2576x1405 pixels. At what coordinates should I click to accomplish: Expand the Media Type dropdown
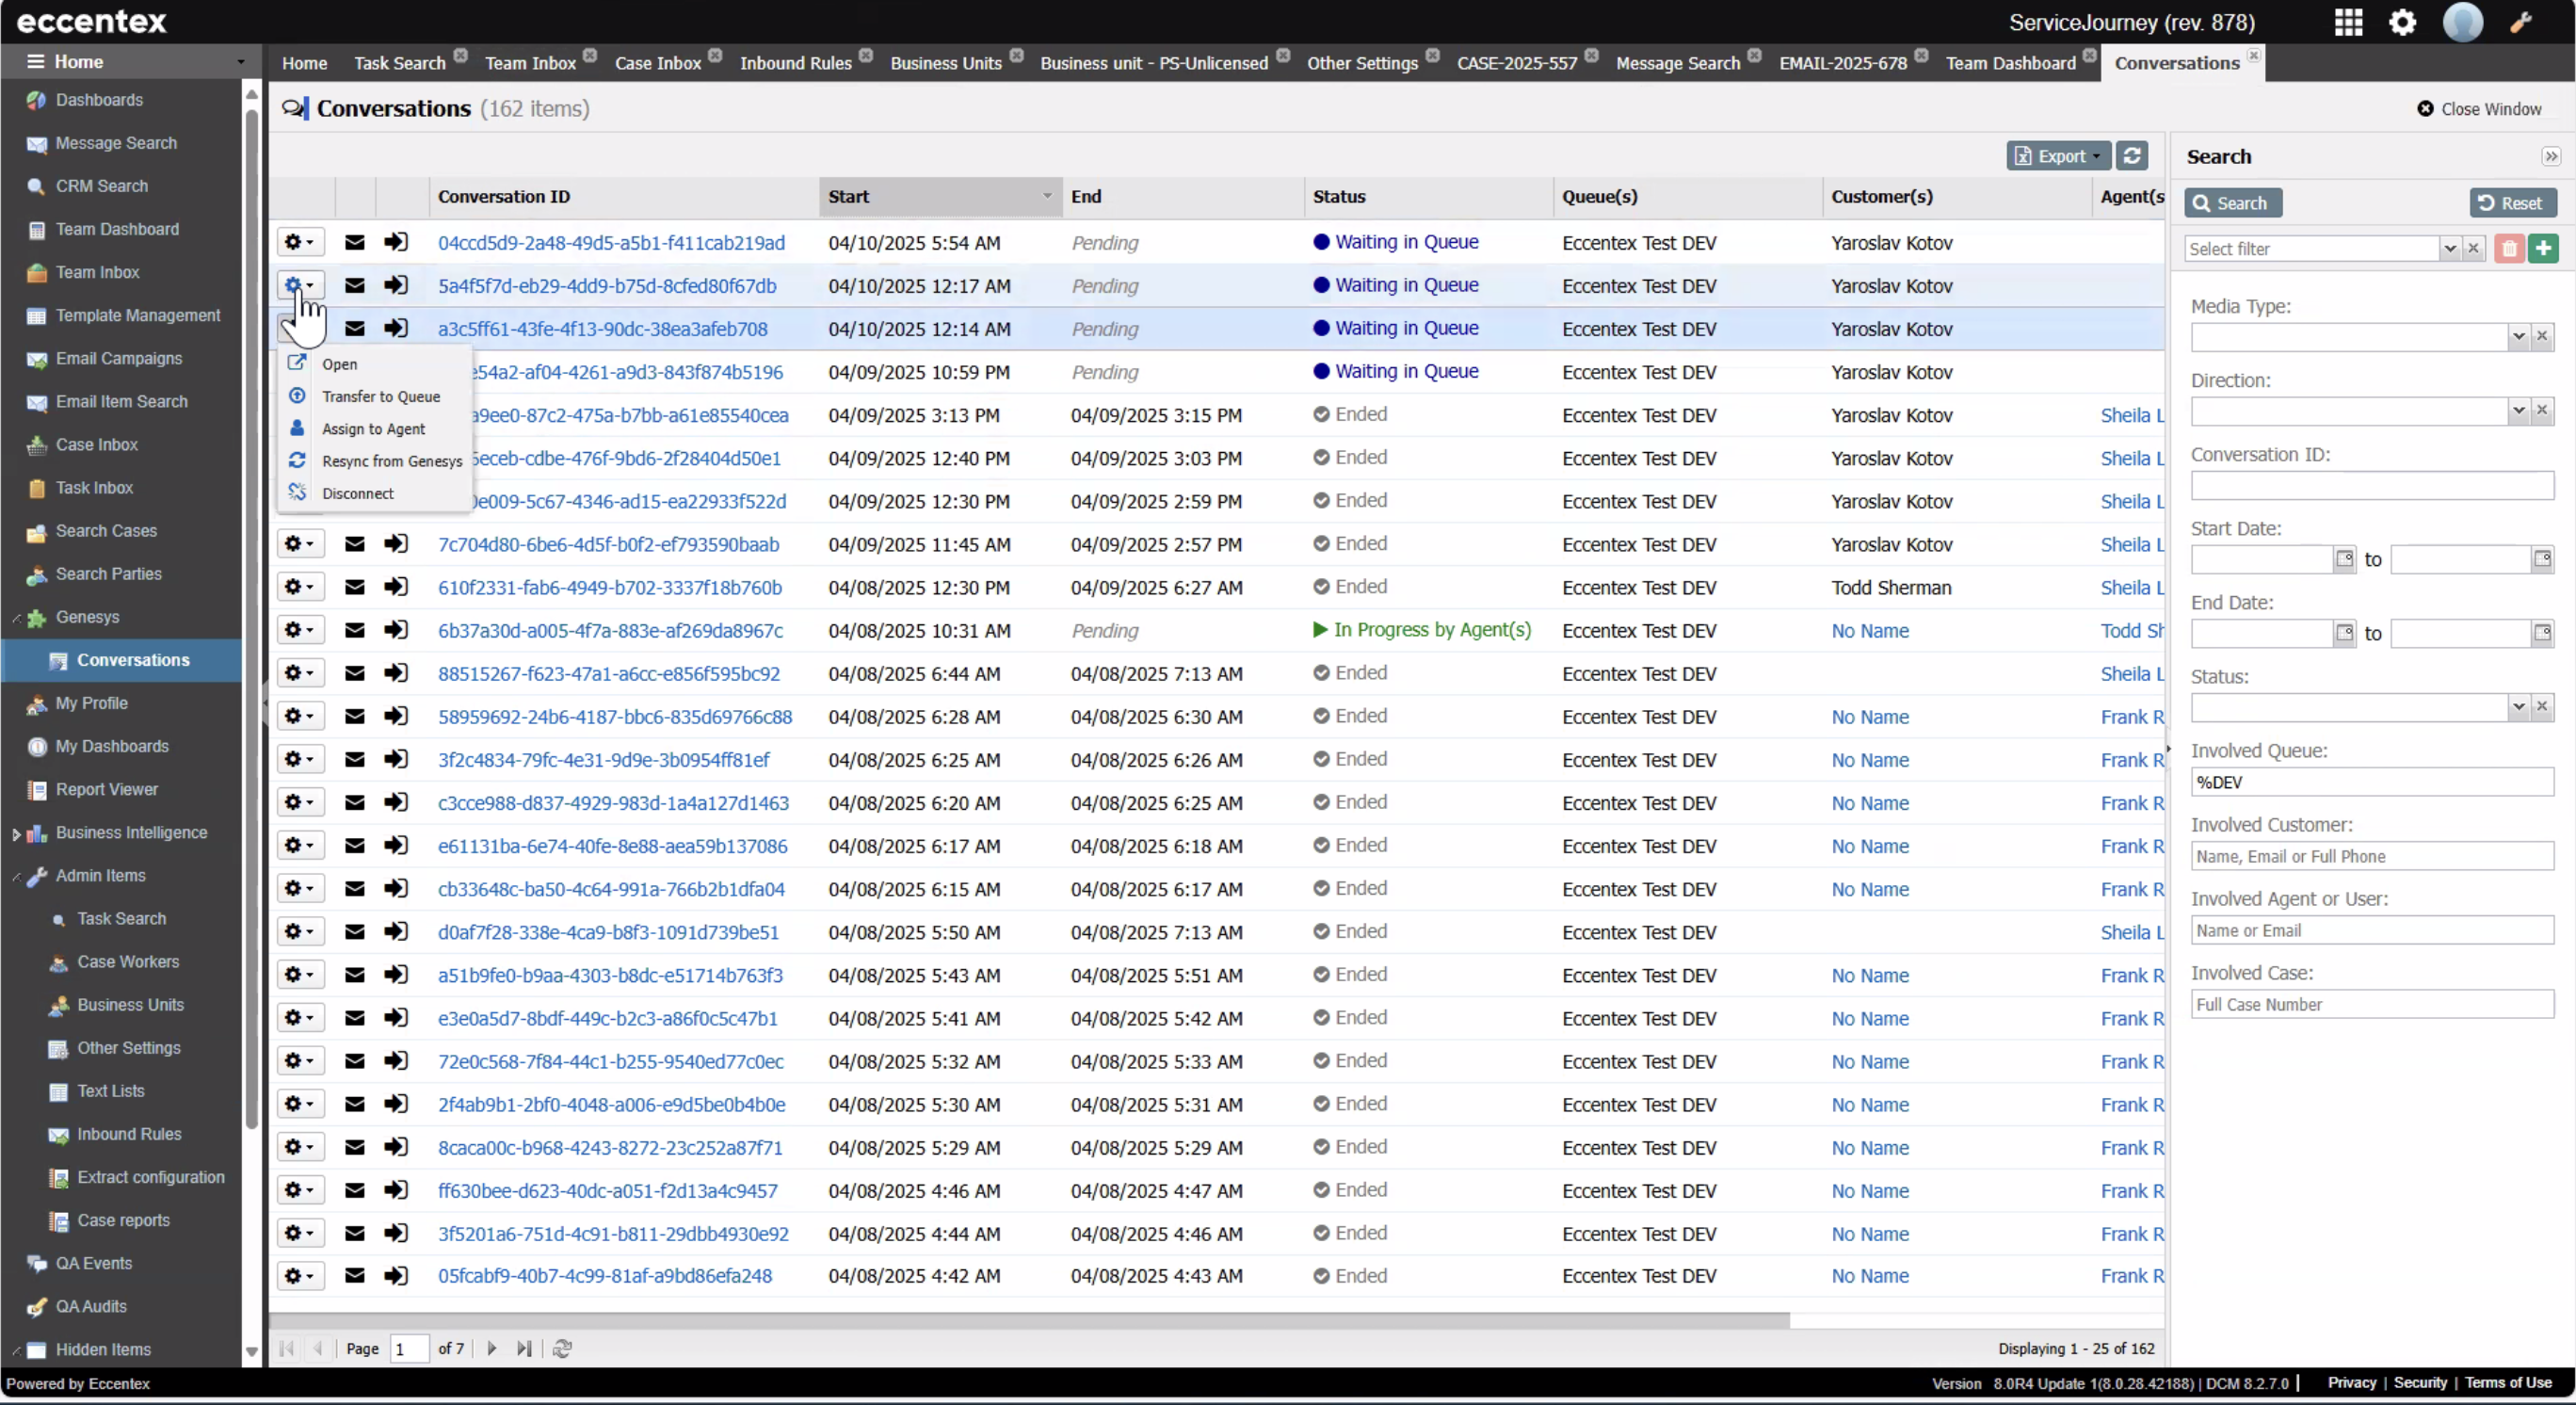point(2518,337)
